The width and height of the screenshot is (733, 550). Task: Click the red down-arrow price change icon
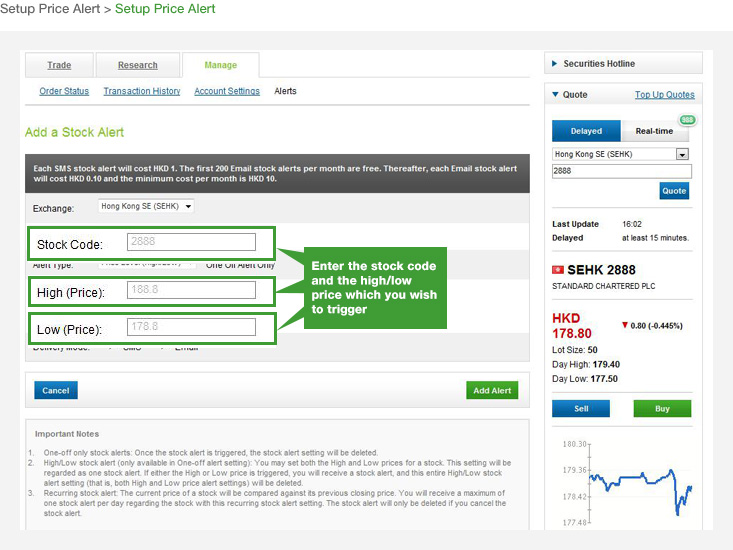[x=625, y=325]
